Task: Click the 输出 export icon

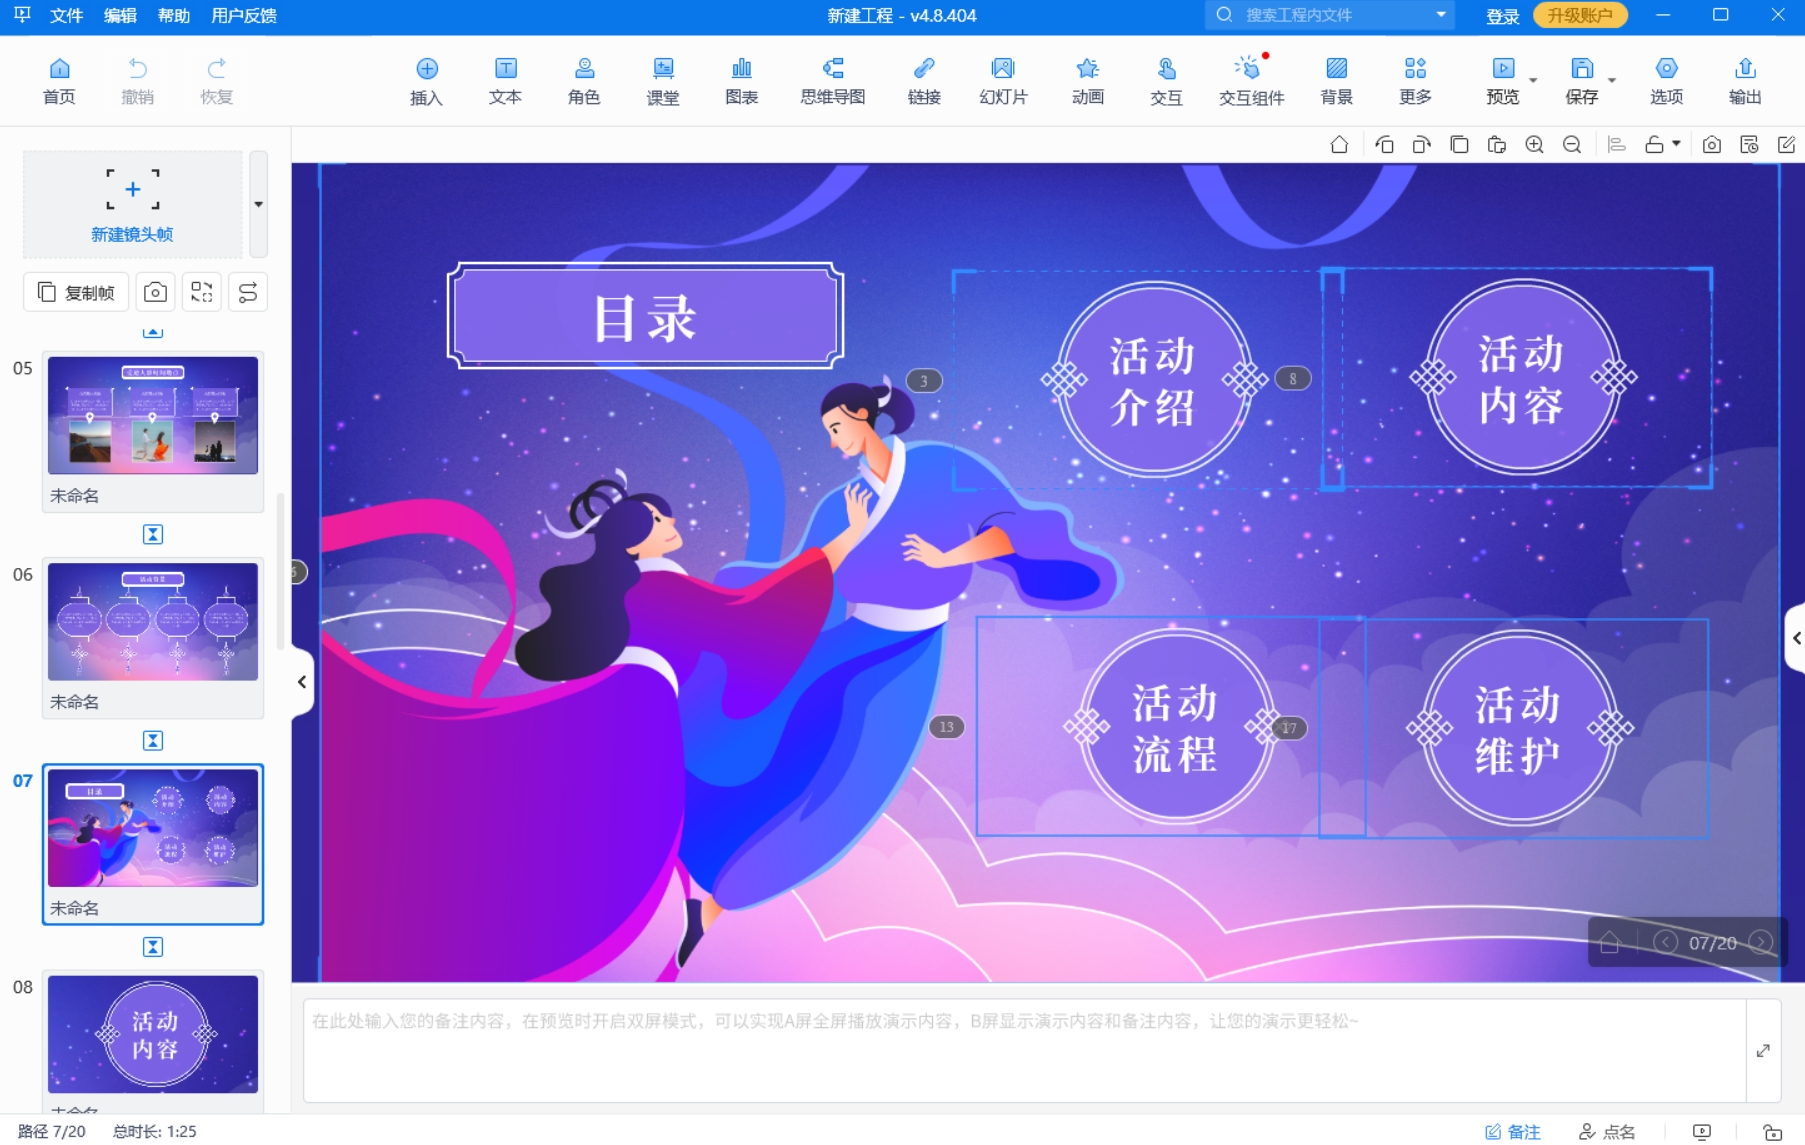Action: 1745,80
